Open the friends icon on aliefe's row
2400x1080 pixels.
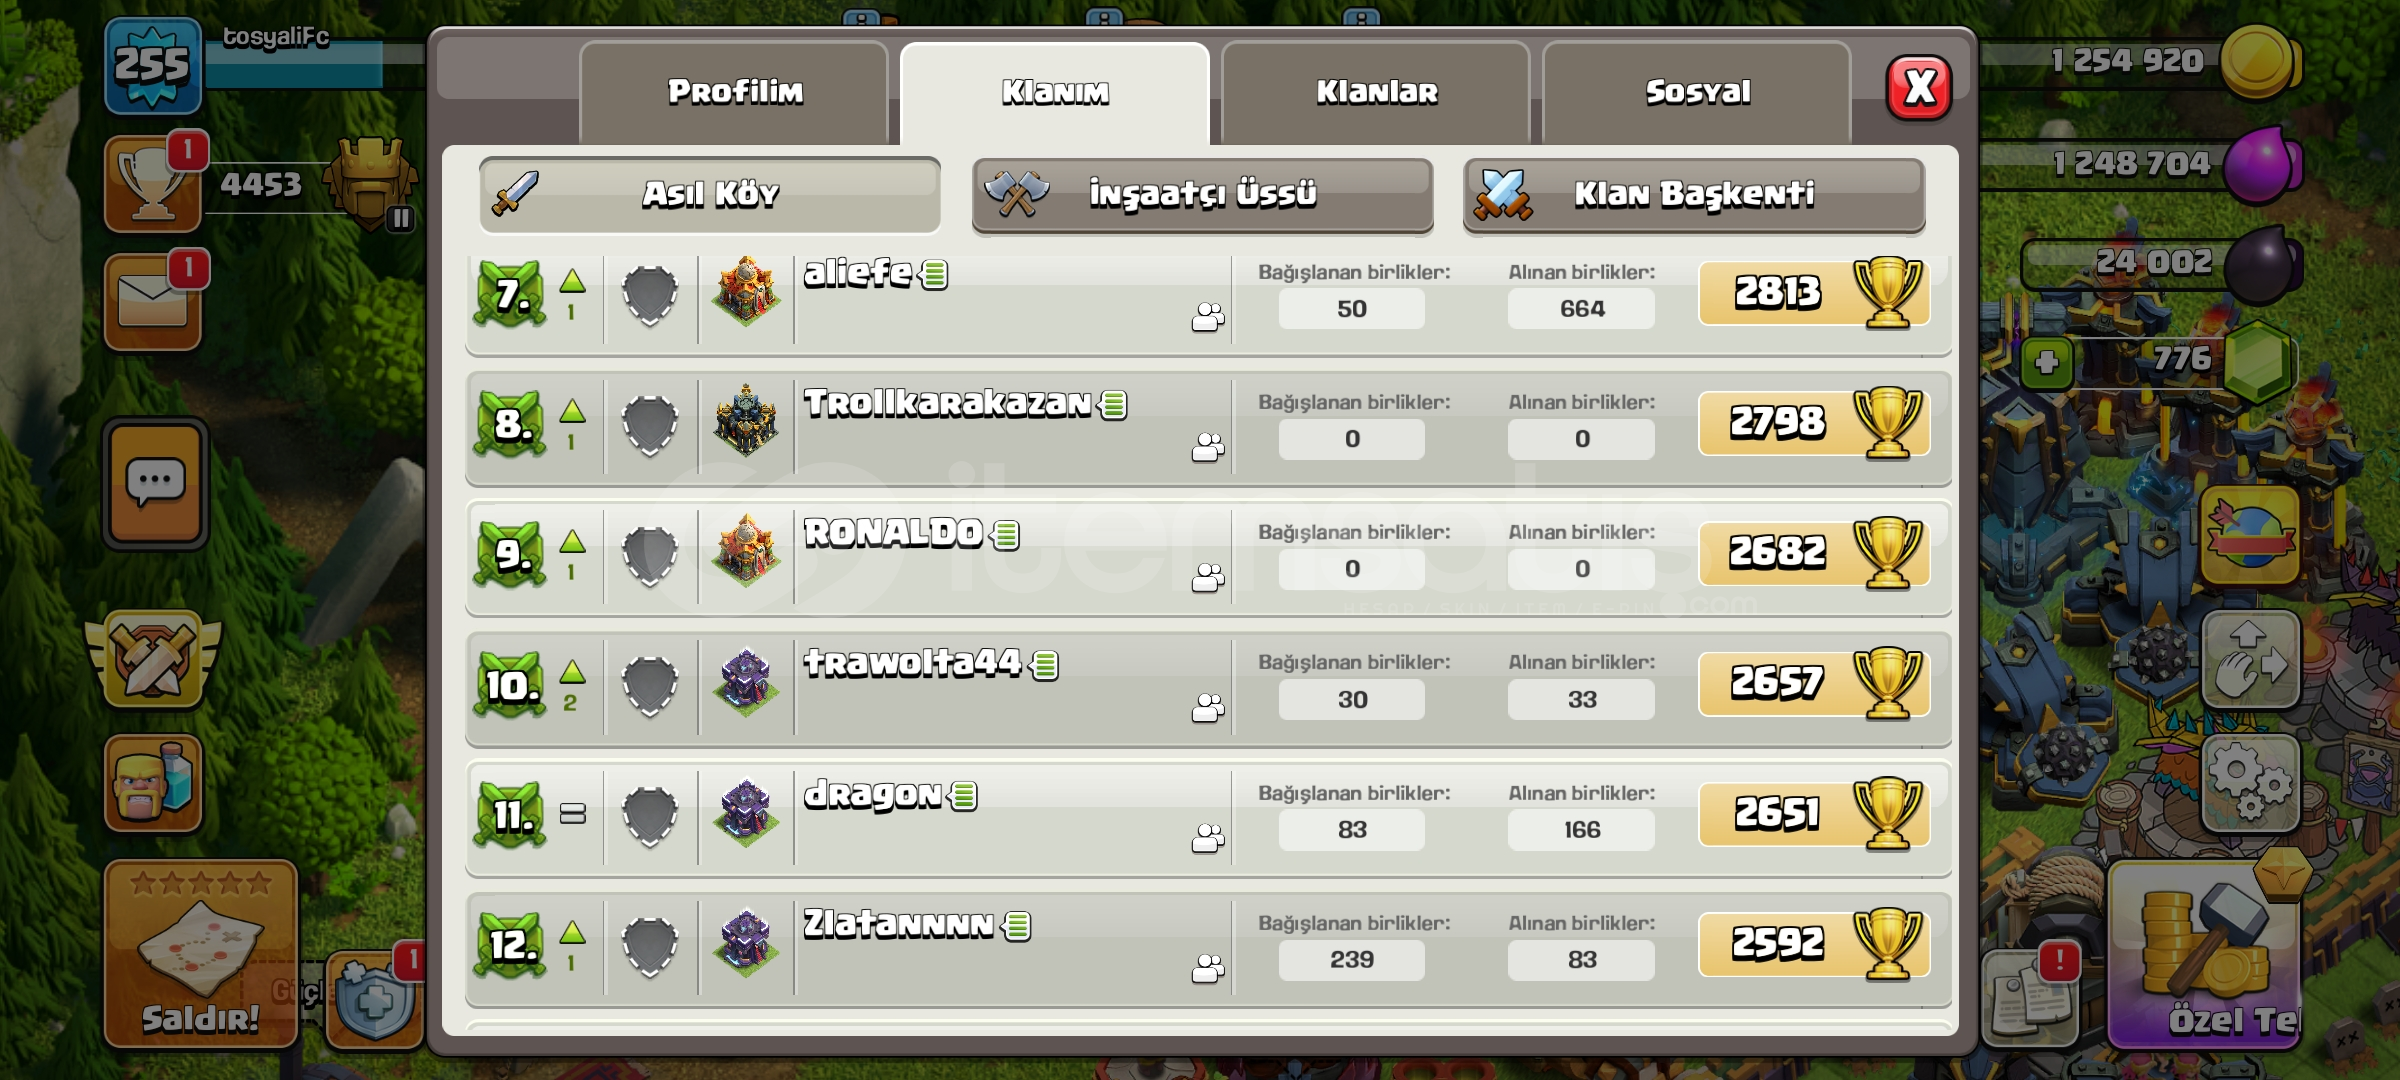pos(1208,318)
